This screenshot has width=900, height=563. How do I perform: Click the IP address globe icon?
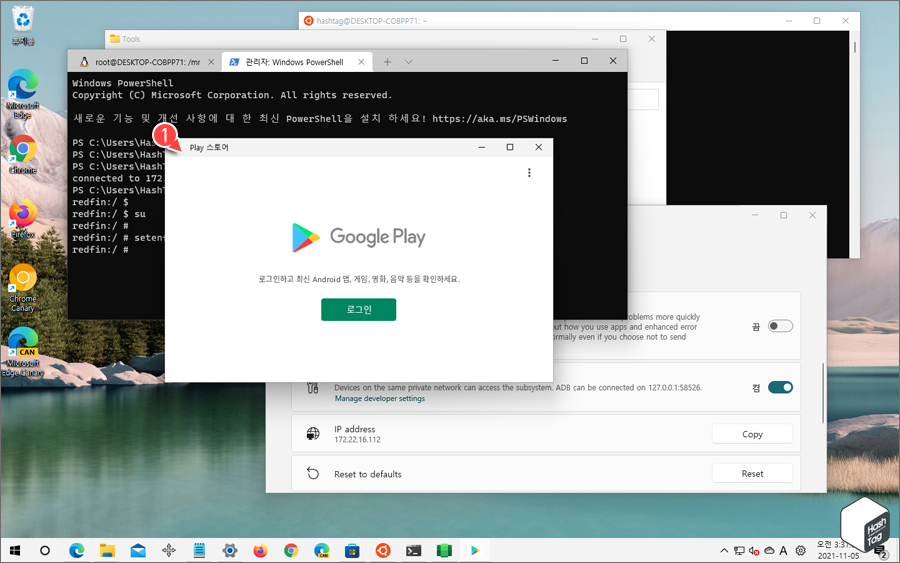(x=313, y=433)
